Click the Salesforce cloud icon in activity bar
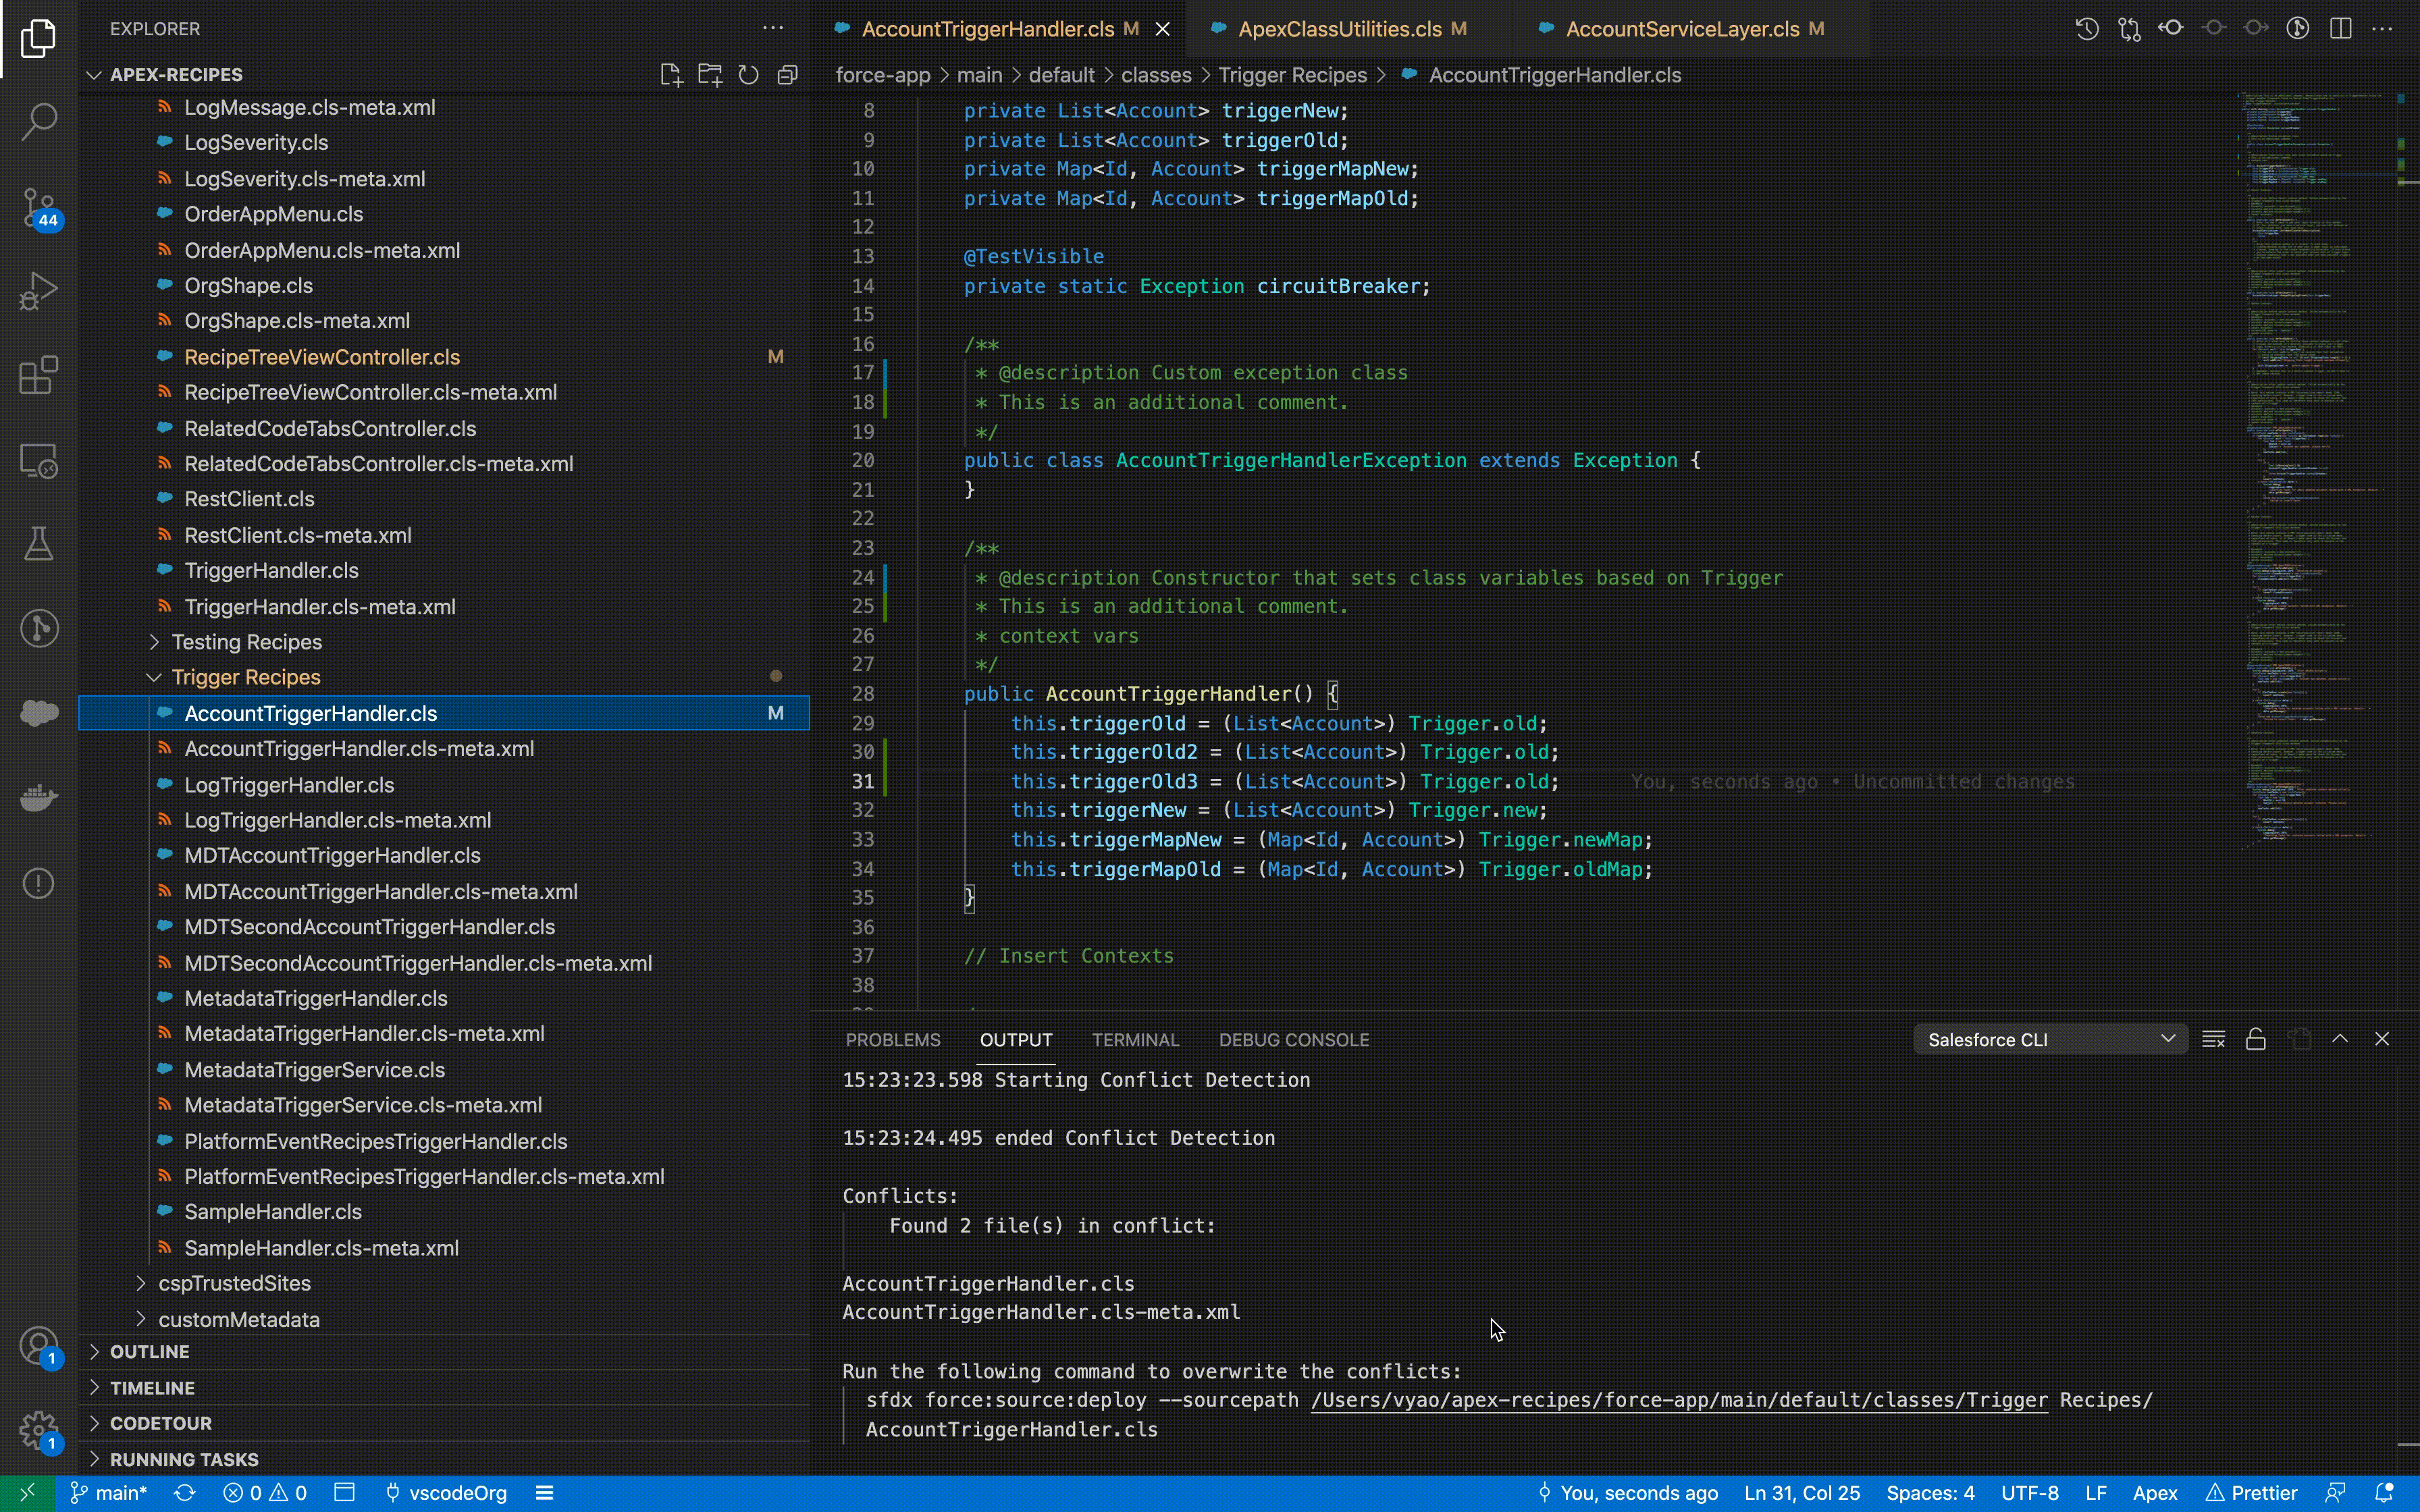Image resolution: width=2420 pixels, height=1512 pixels. [38, 713]
